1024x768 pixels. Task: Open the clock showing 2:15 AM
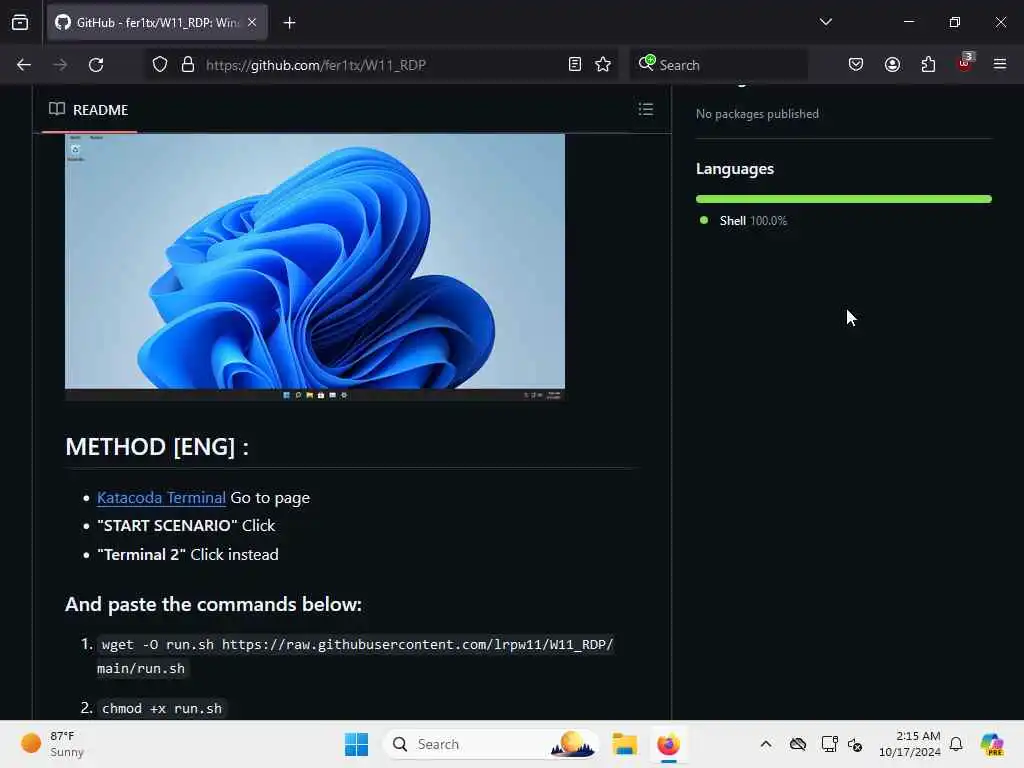click(909, 744)
